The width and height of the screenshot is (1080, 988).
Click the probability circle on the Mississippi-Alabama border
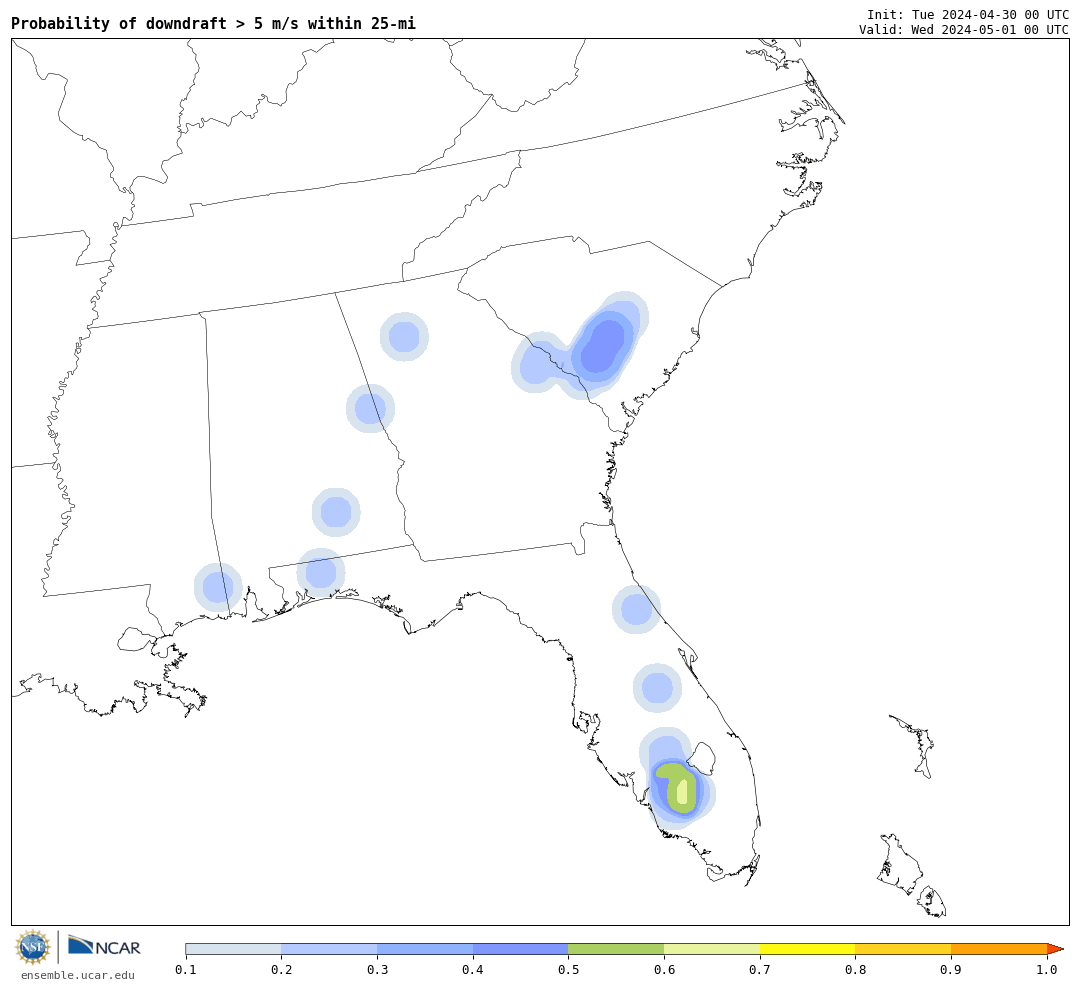(218, 587)
